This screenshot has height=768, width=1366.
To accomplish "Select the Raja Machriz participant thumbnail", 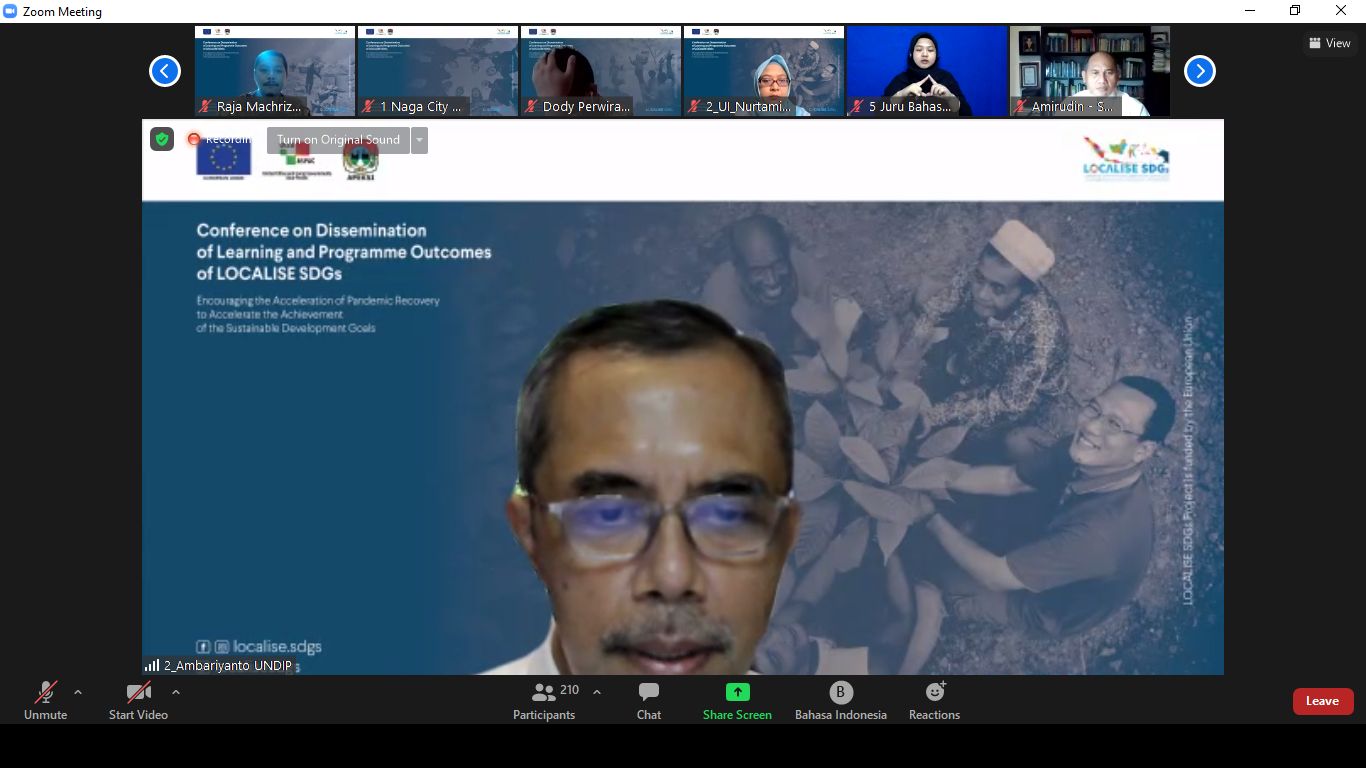I will click(275, 71).
